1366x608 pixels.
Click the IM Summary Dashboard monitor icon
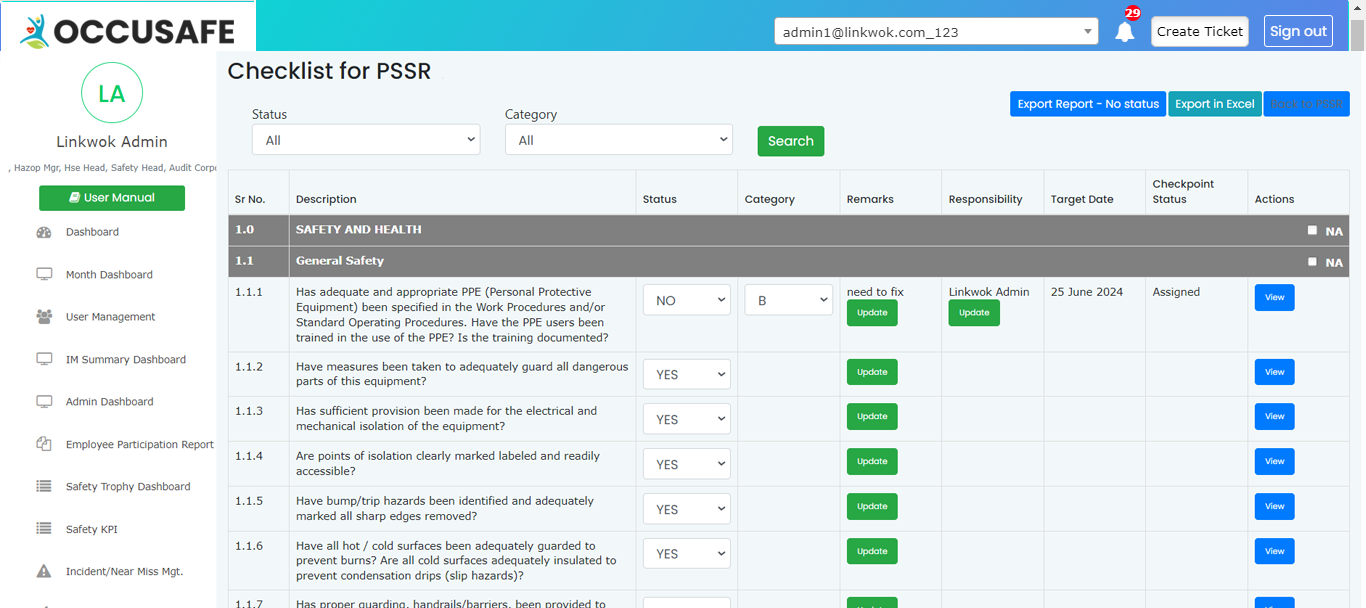click(x=44, y=359)
